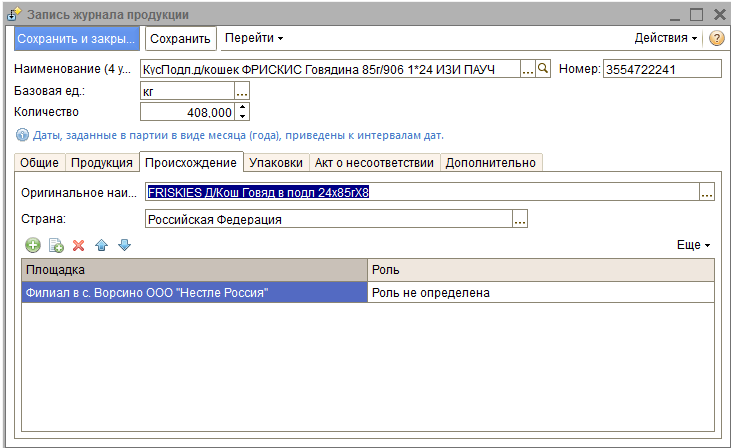Select the Происхождение tab
Image resolution: width=731 pixels, height=448 pixels.
click(191, 163)
